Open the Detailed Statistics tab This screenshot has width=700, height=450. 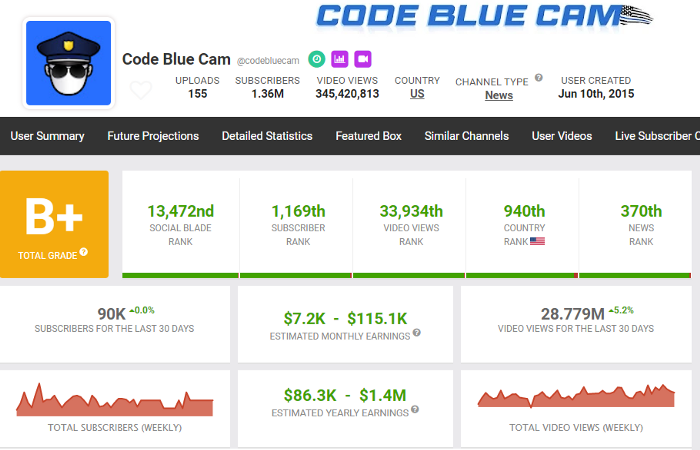267,136
